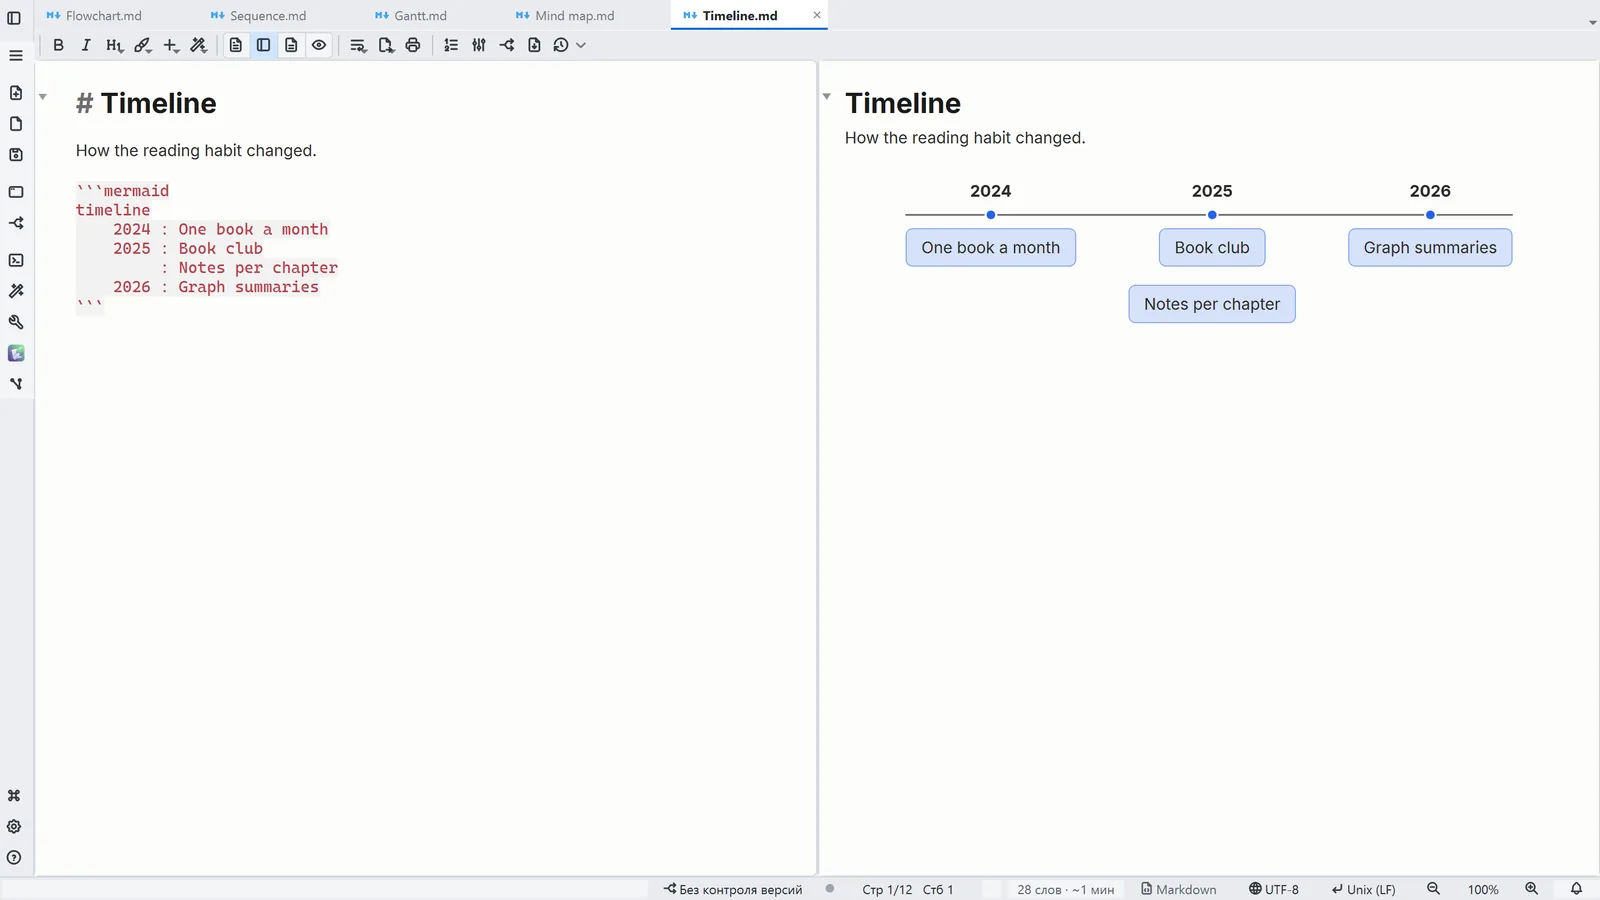Toggle bold formatting in toolbar
The height and width of the screenshot is (900, 1600).
point(58,45)
